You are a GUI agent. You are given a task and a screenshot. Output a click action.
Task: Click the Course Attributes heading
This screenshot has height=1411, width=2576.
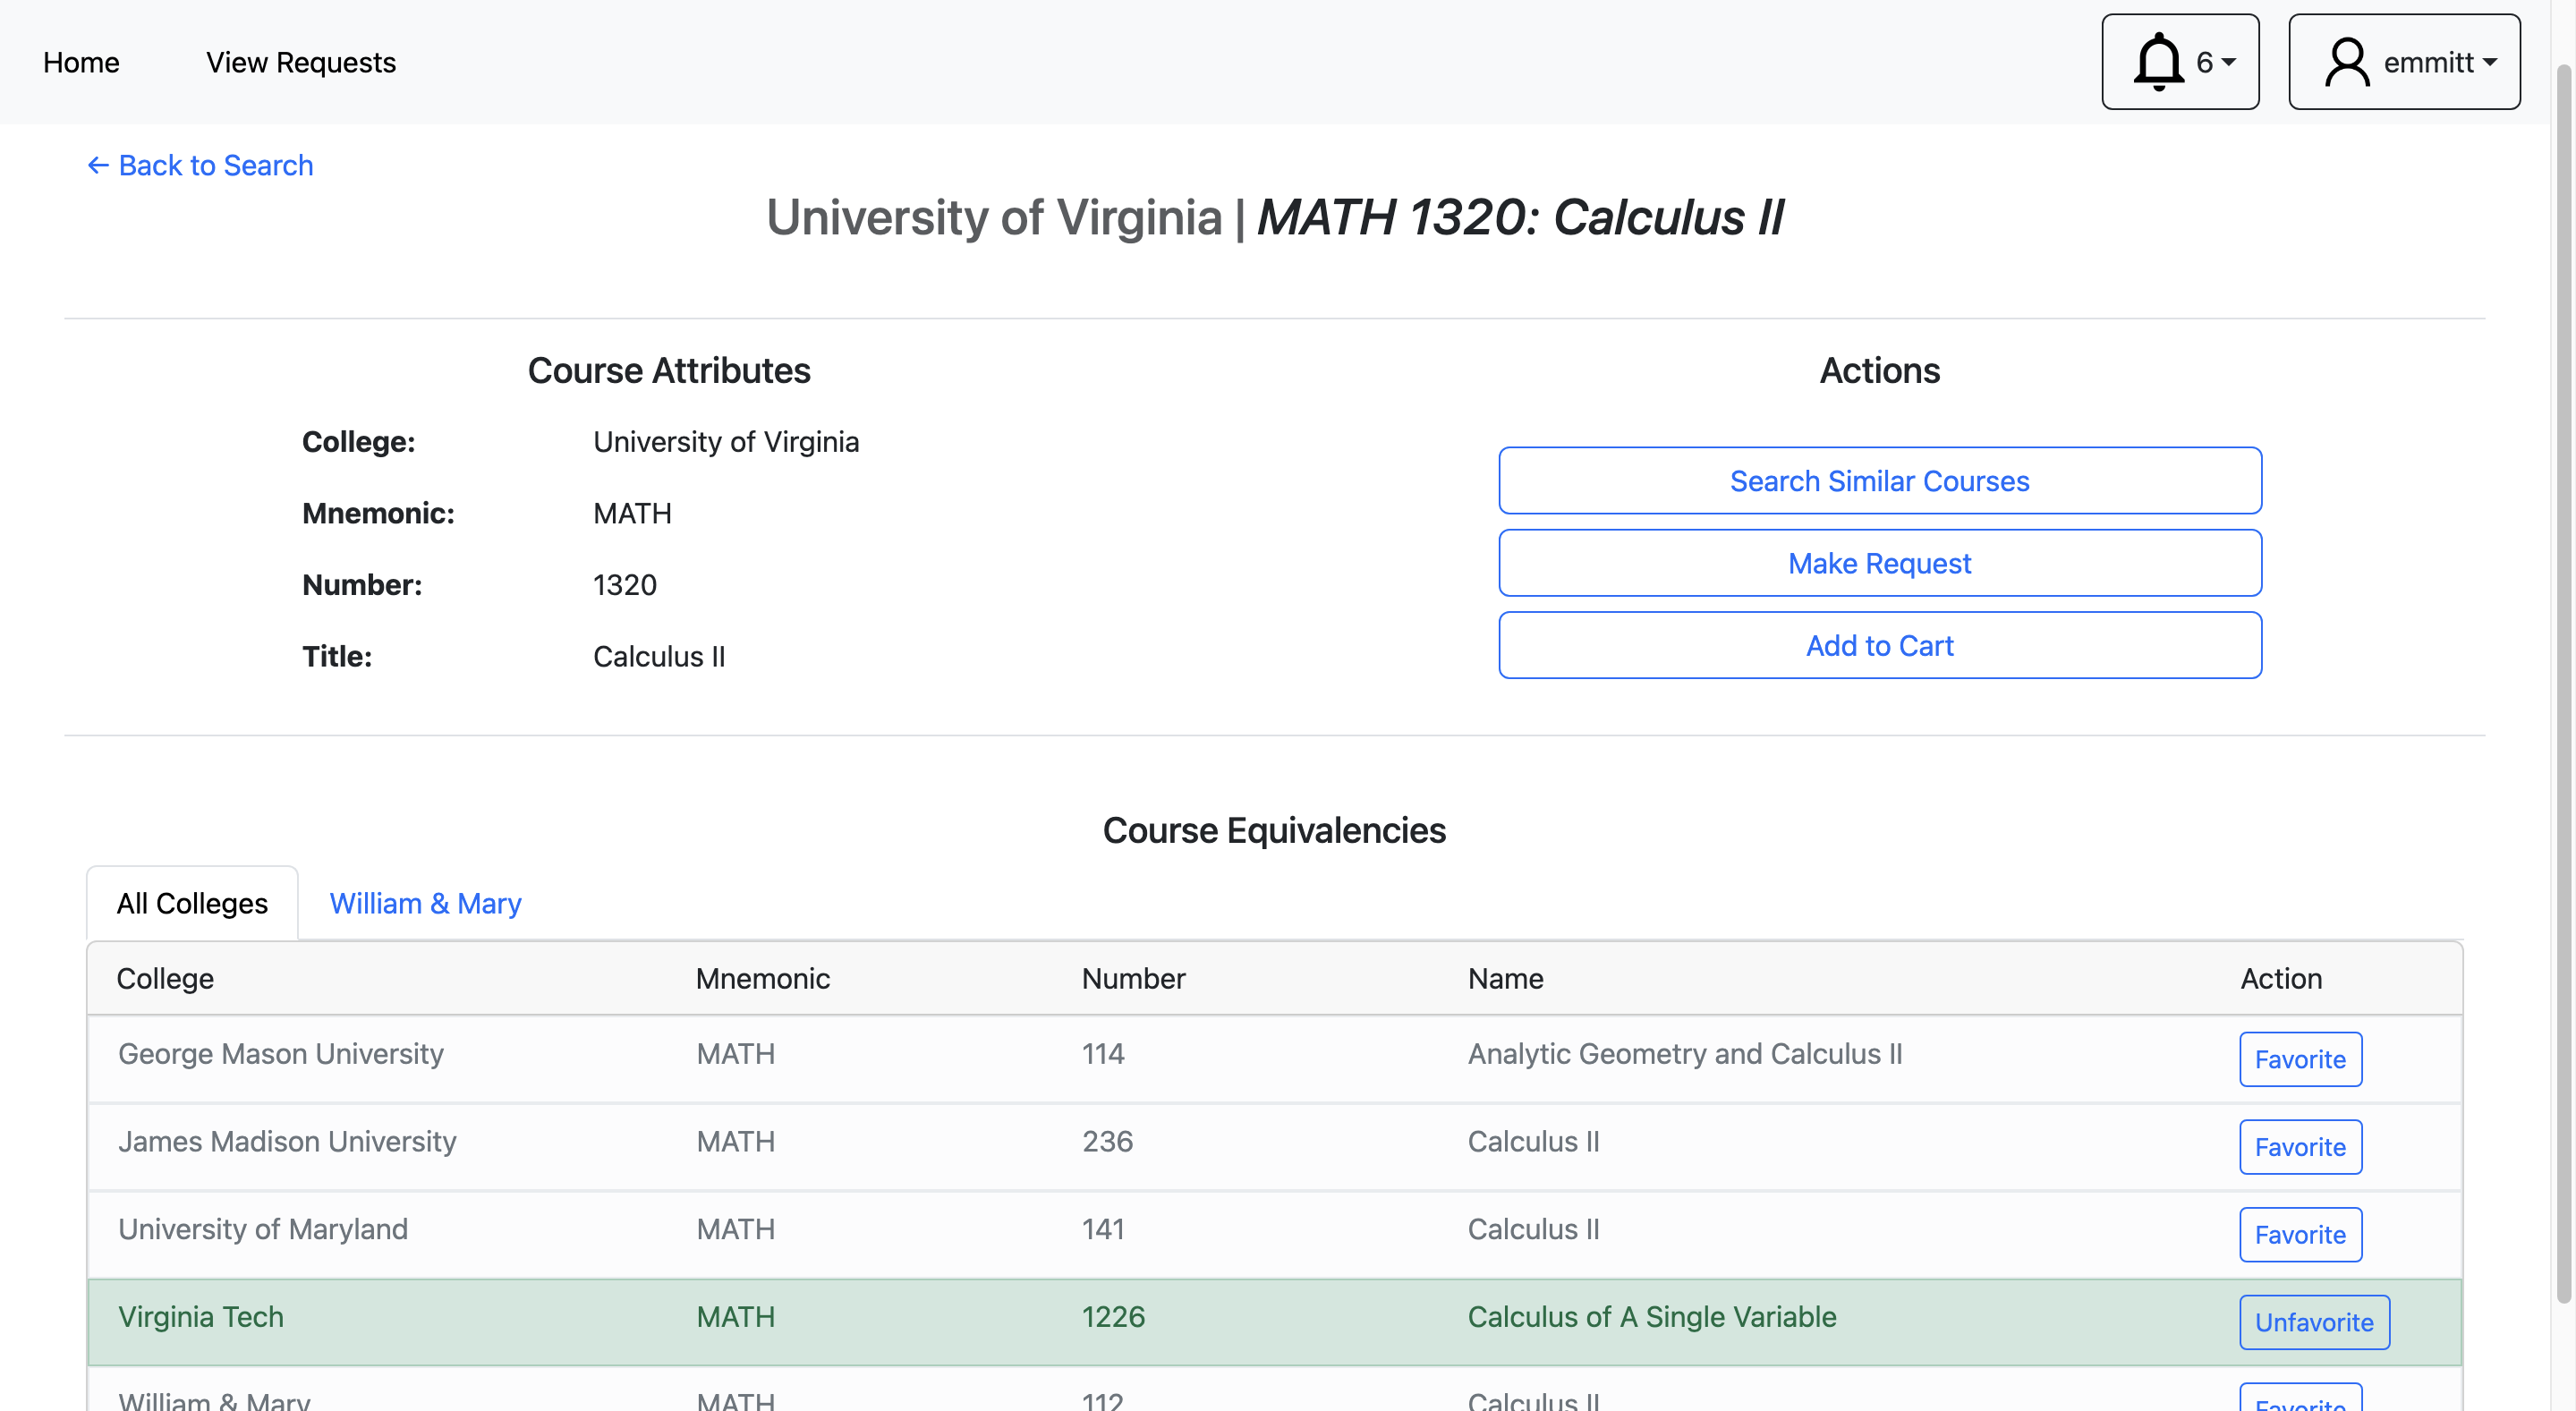coord(669,370)
